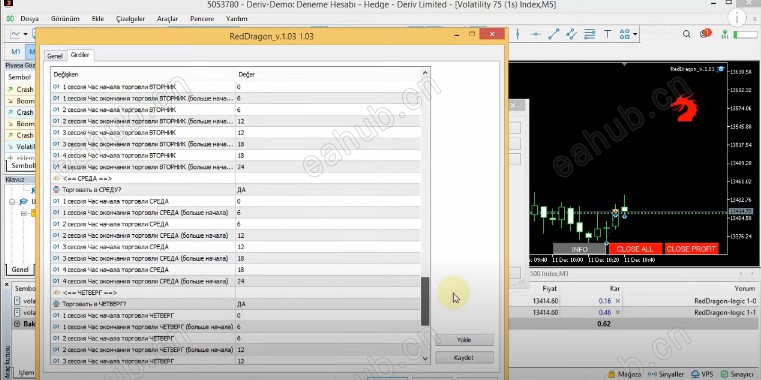This screenshot has width=761, height=380.
Task: Select the horizontal line drawing tool
Action: tap(535, 34)
